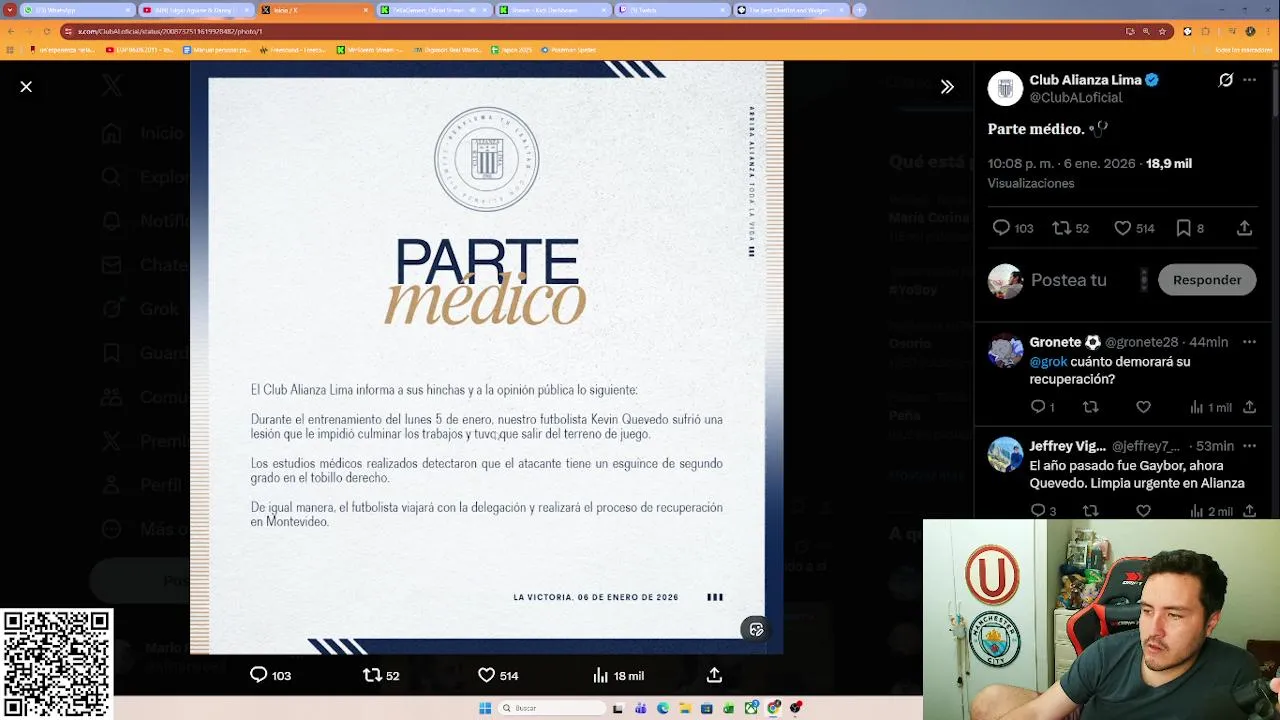Image resolution: width=1280 pixels, height=720 pixels.
Task: Open Gronete's profile avatar
Action: click(x=1005, y=351)
